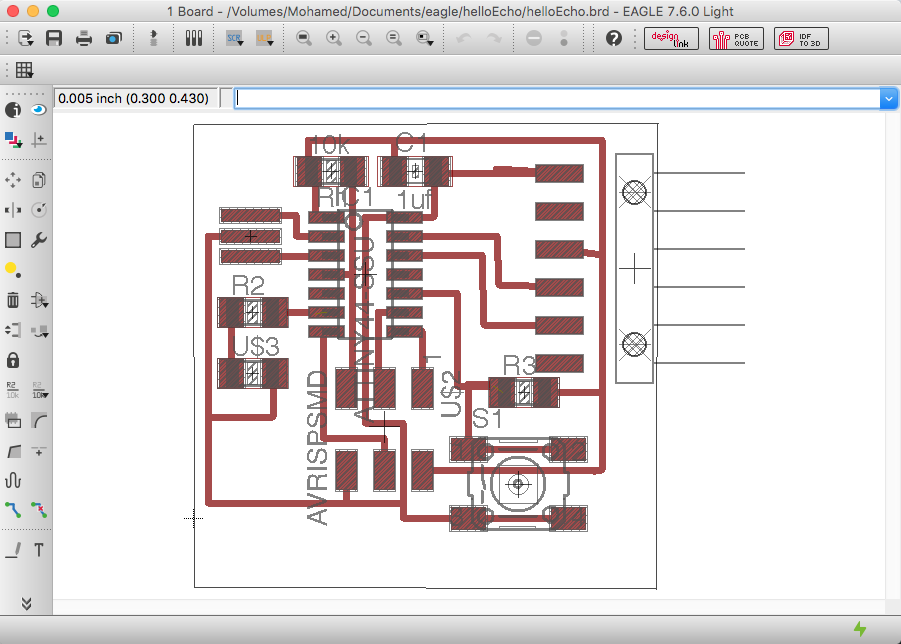Click the Undo arrow
The height and width of the screenshot is (644, 901).
pos(464,38)
